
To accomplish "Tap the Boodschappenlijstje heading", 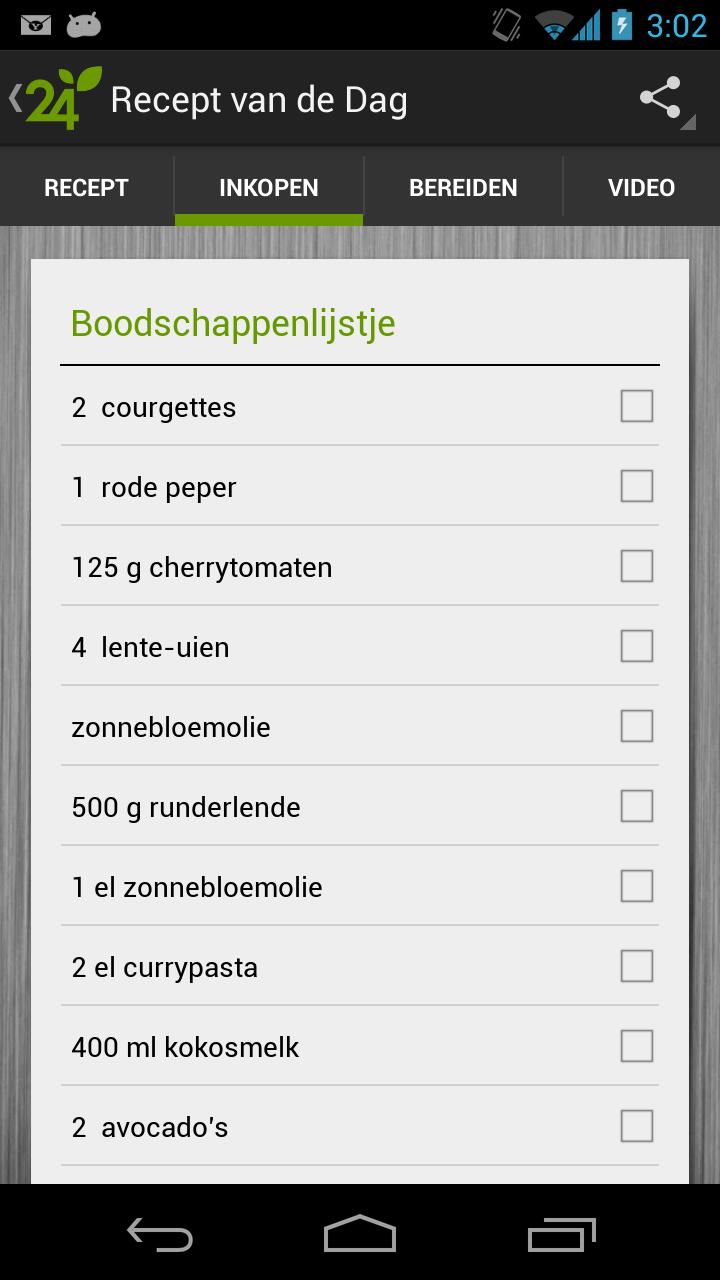I will click(x=233, y=323).
